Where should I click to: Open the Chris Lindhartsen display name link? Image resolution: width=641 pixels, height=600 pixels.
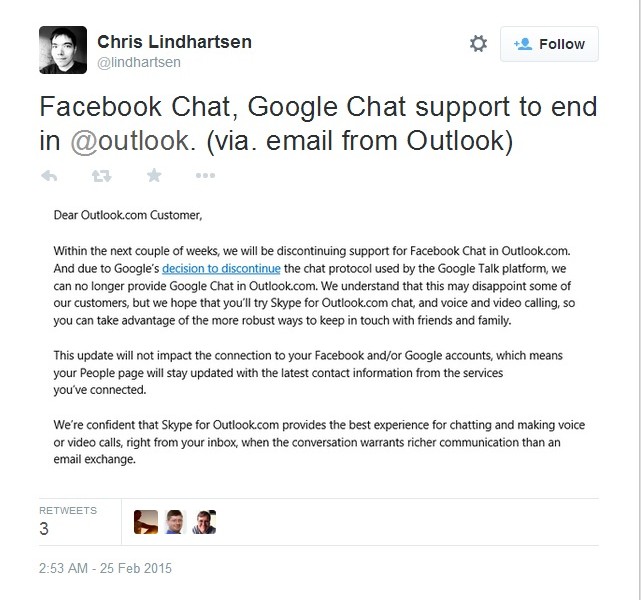[x=176, y=41]
